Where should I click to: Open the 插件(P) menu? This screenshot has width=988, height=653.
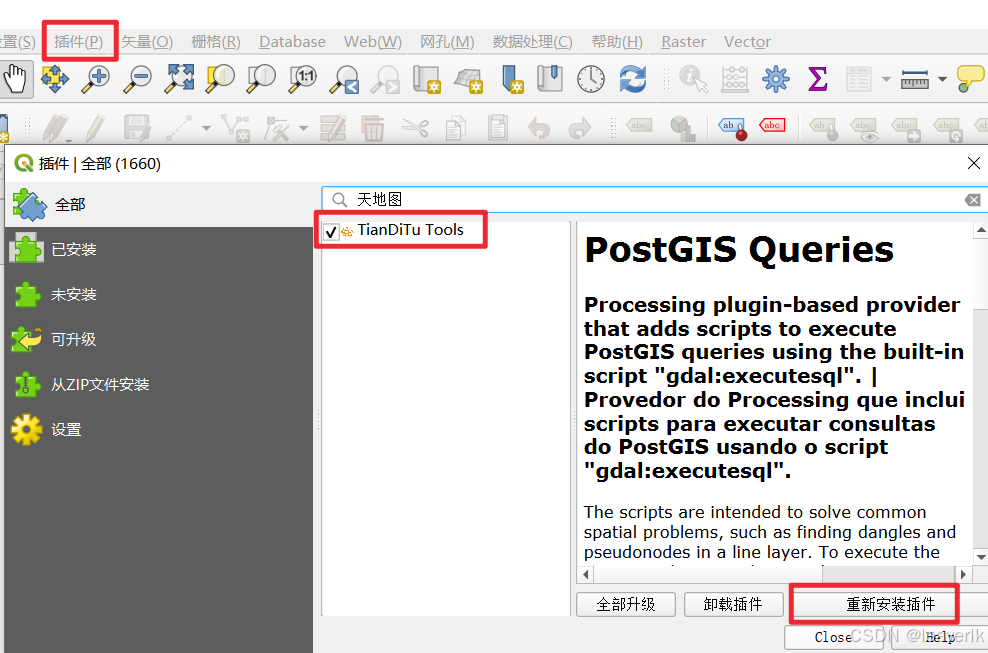(78, 42)
